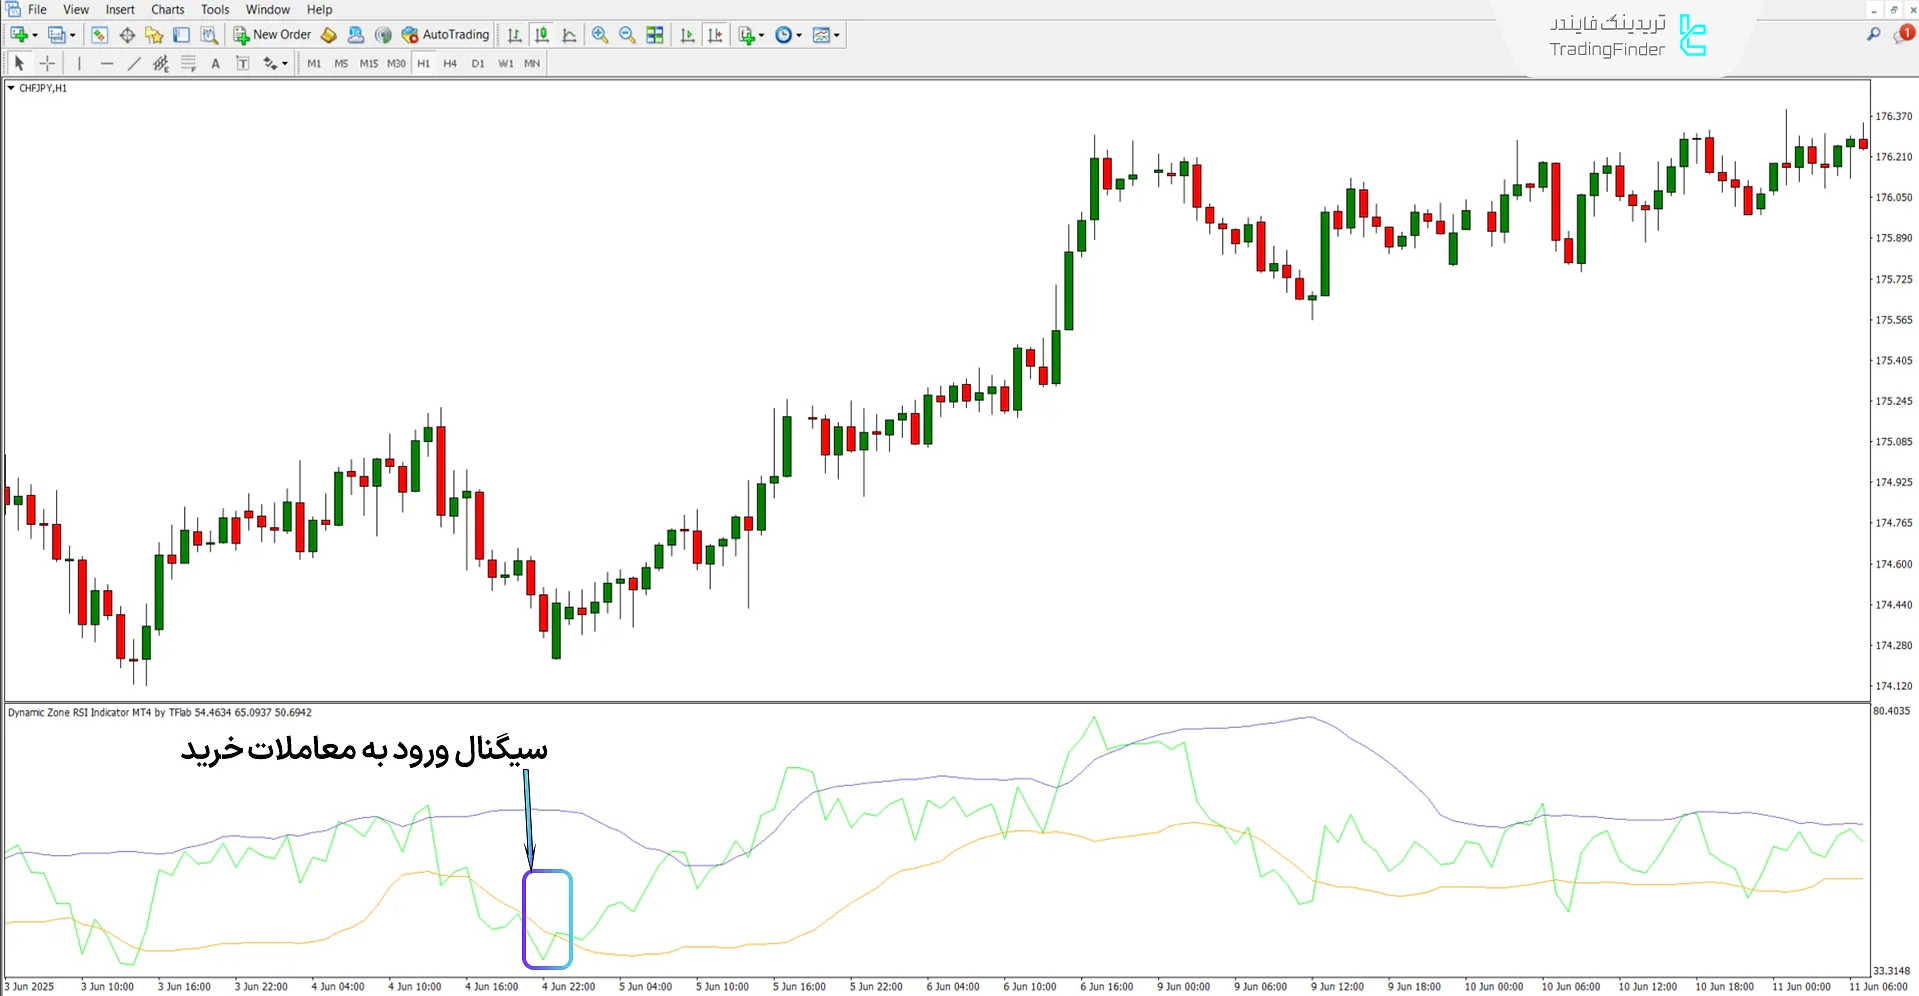Open the Tools menu

coord(214,9)
